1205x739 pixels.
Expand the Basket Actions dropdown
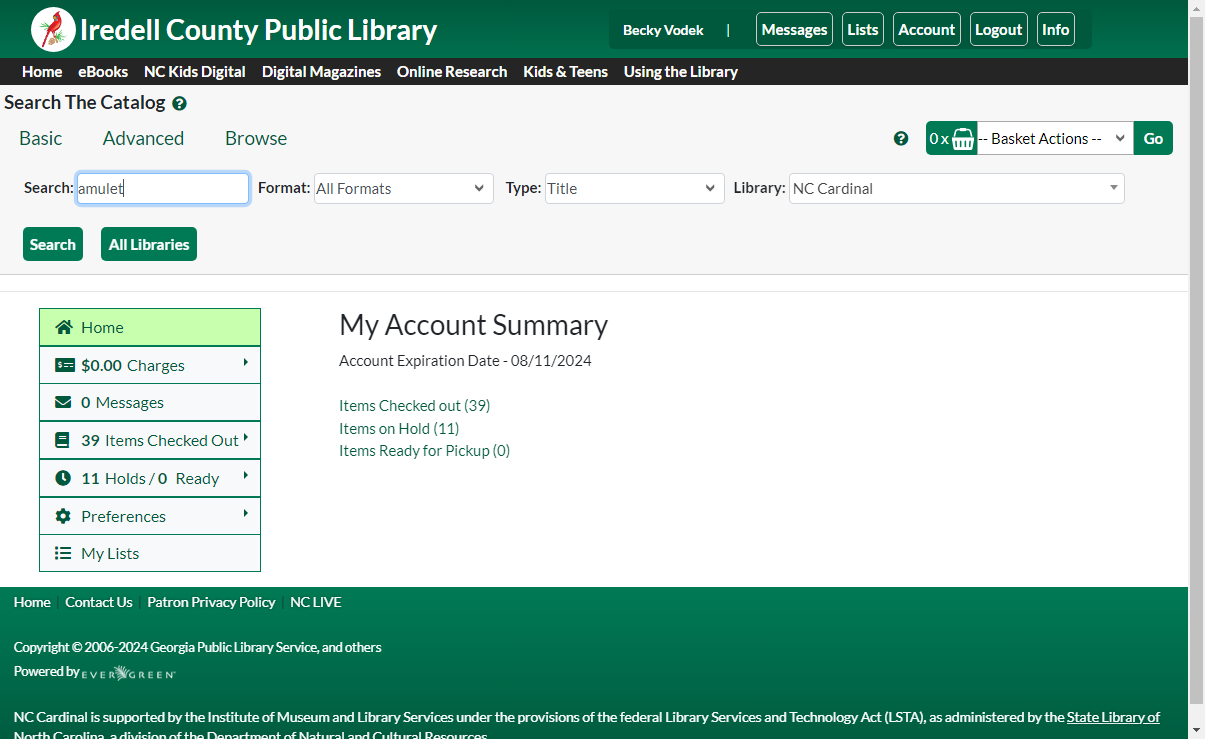coord(1055,138)
